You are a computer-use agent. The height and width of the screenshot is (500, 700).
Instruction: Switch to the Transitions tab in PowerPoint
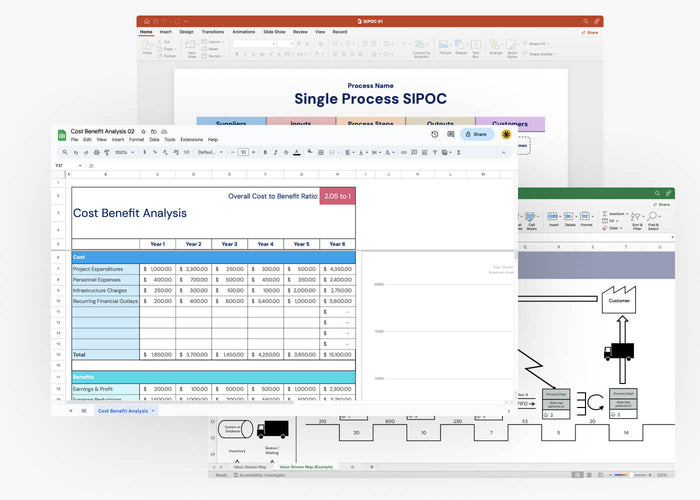click(212, 31)
